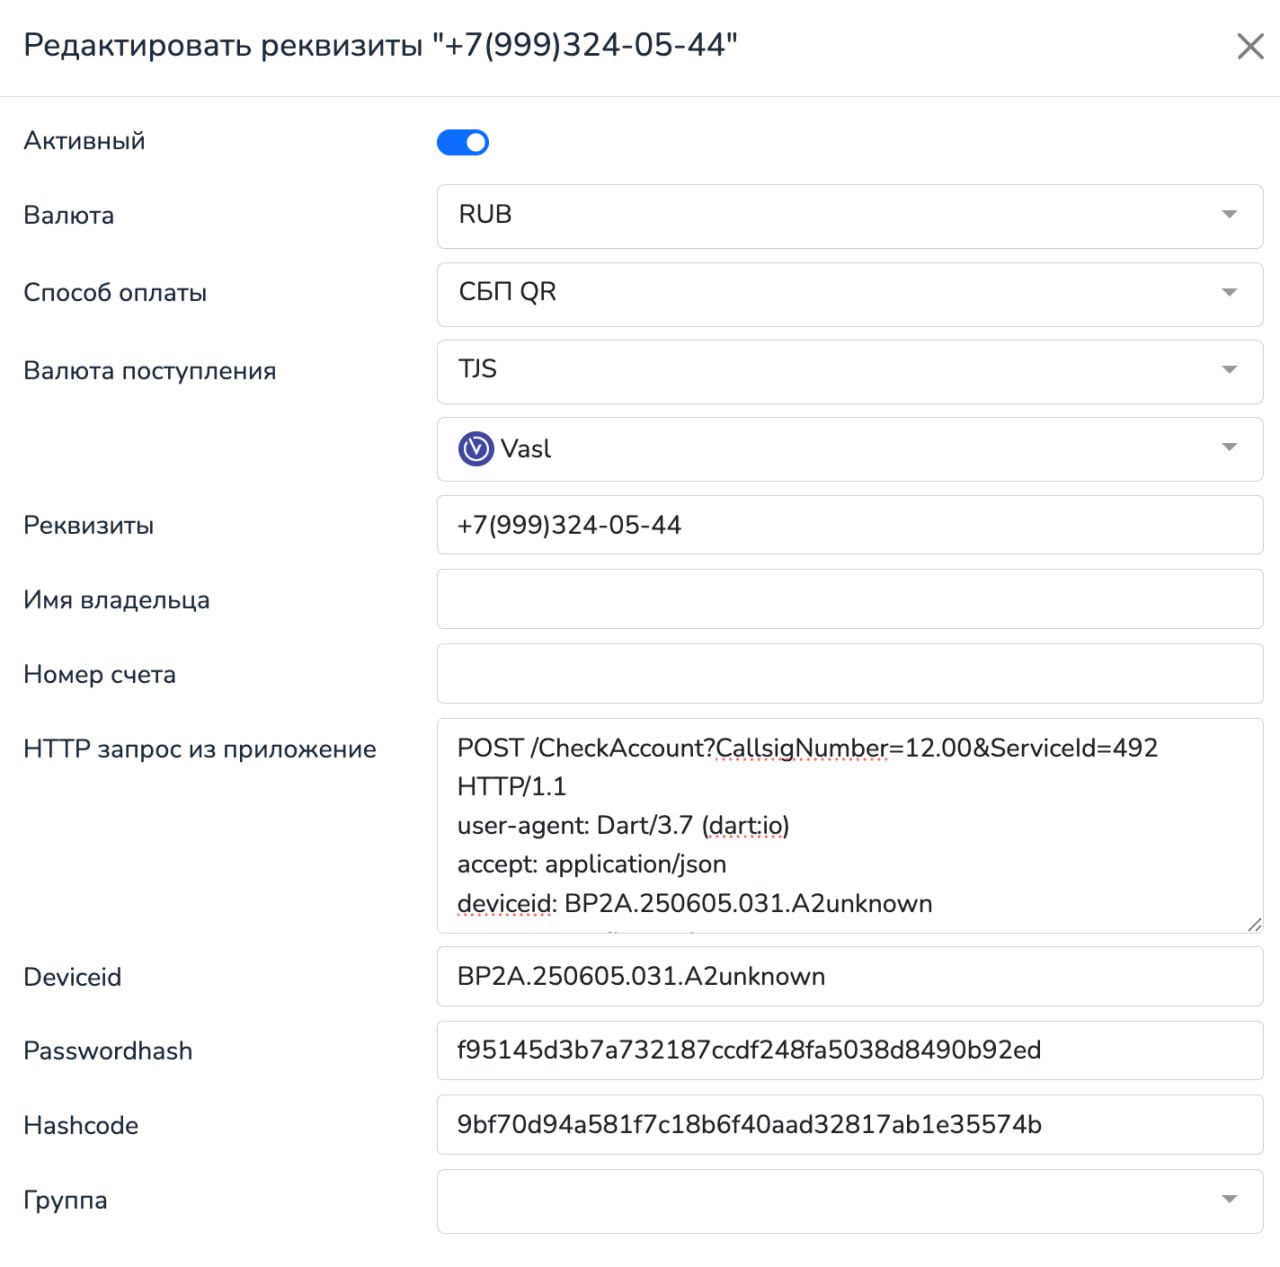Toggle the Активный switch off
1280x1267 pixels.
tap(463, 143)
